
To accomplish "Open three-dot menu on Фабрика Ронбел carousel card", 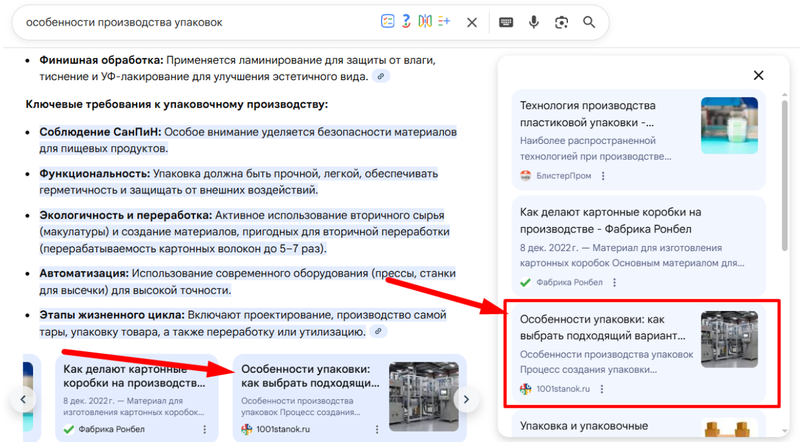I will (205, 429).
